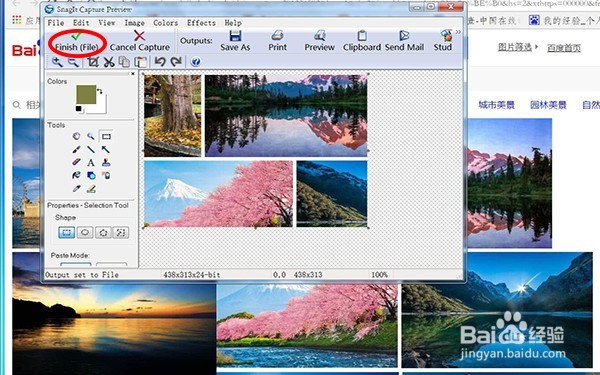Viewport: 600px width, 375px height.
Task: Select Preview output icon
Action: pyautogui.click(x=320, y=42)
